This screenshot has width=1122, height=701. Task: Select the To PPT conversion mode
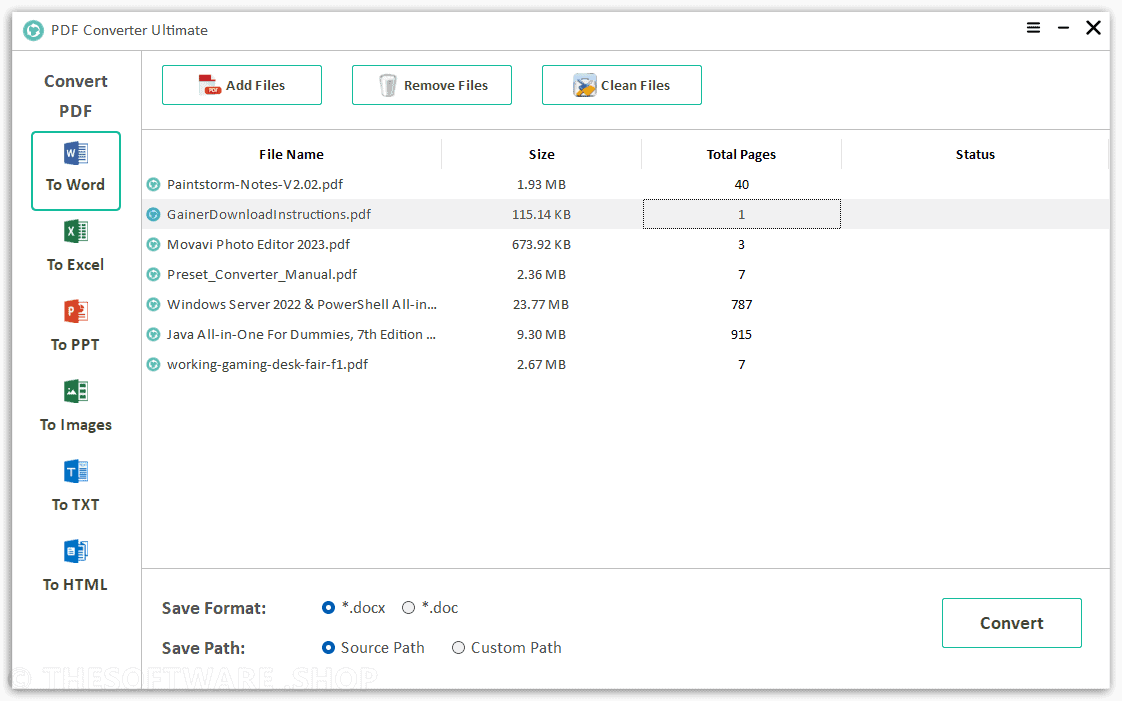[76, 327]
